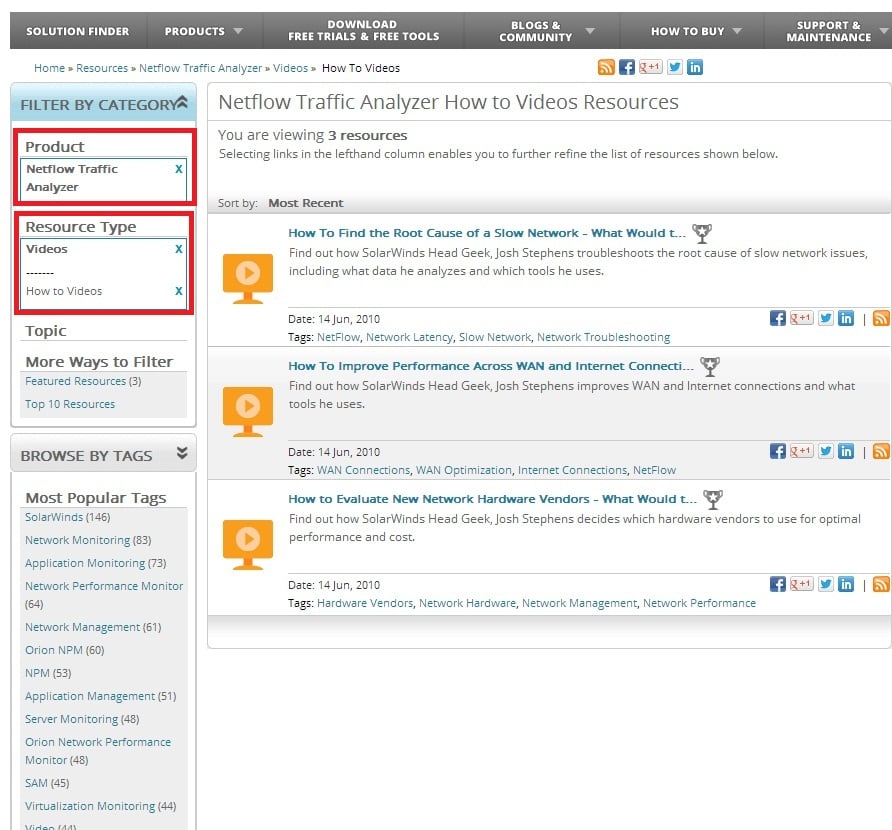
Task: Share page via top Twitter icon
Action: 675,67
